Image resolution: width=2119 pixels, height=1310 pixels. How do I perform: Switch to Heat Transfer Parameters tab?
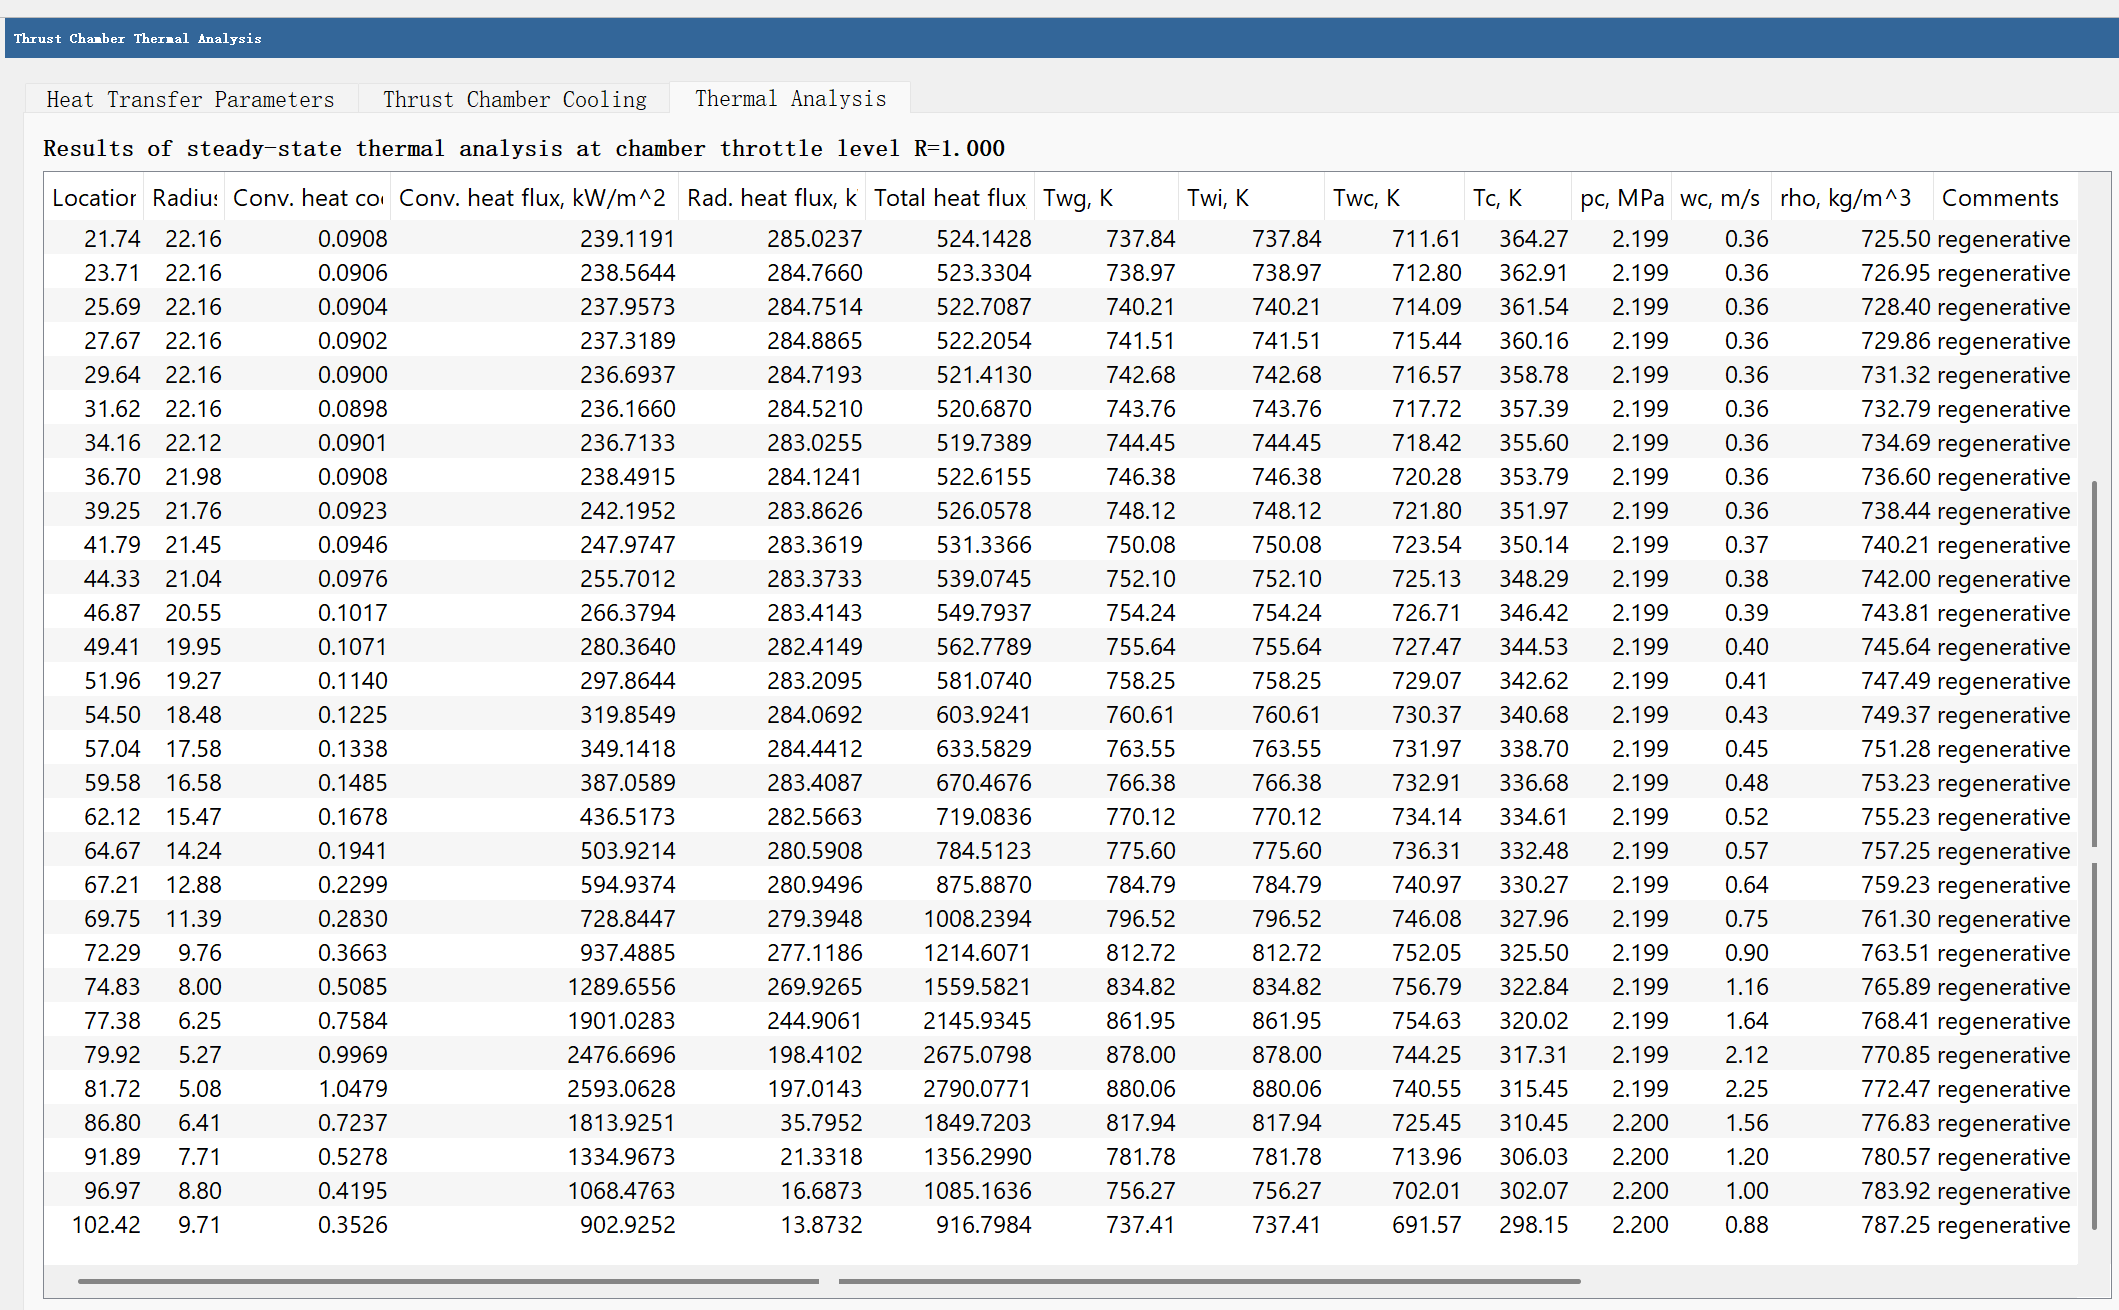coord(190,99)
